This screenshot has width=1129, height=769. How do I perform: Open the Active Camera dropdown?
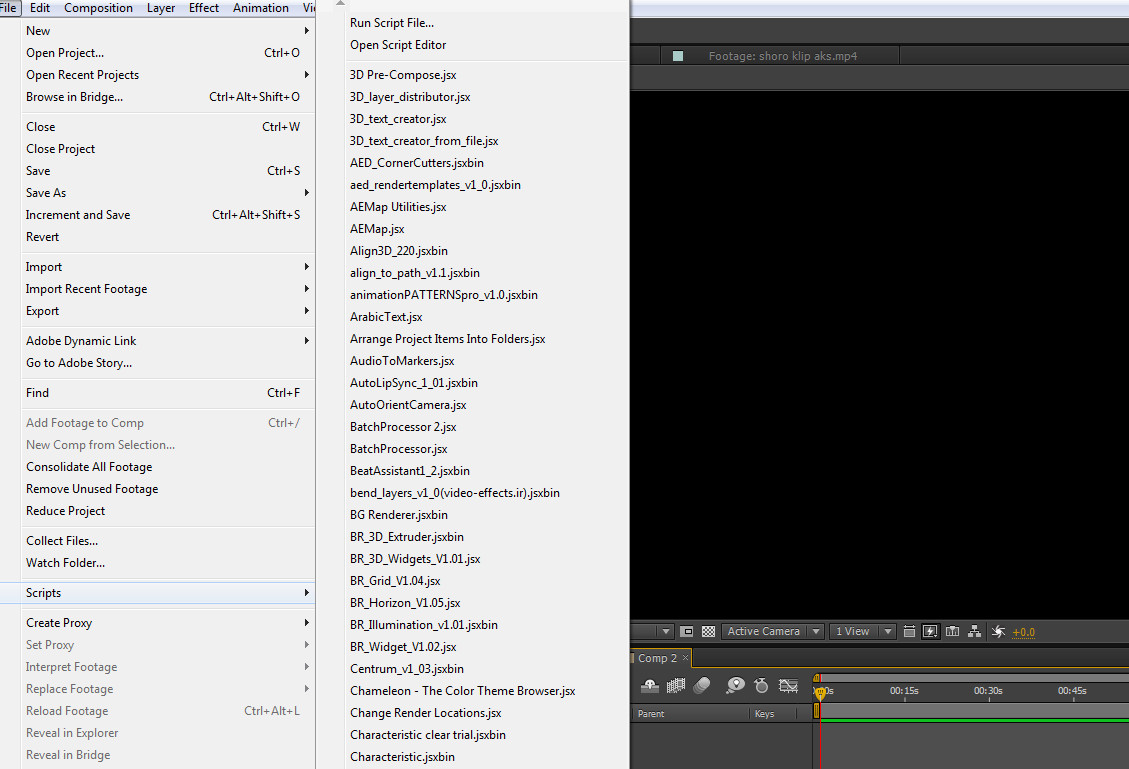point(773,631)
